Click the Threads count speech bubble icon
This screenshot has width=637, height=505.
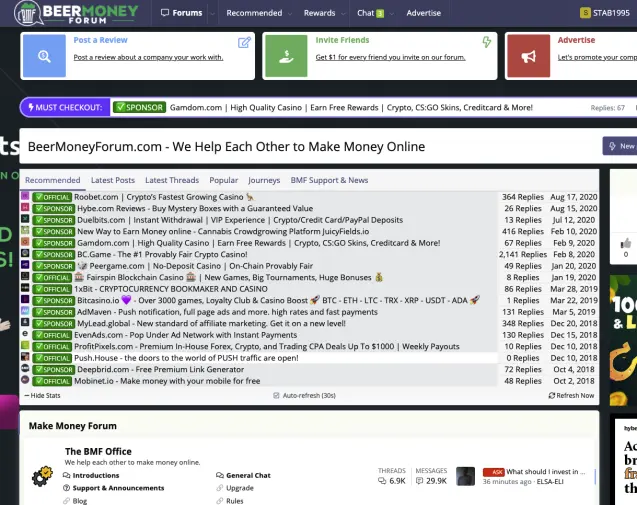pos(382,481)
